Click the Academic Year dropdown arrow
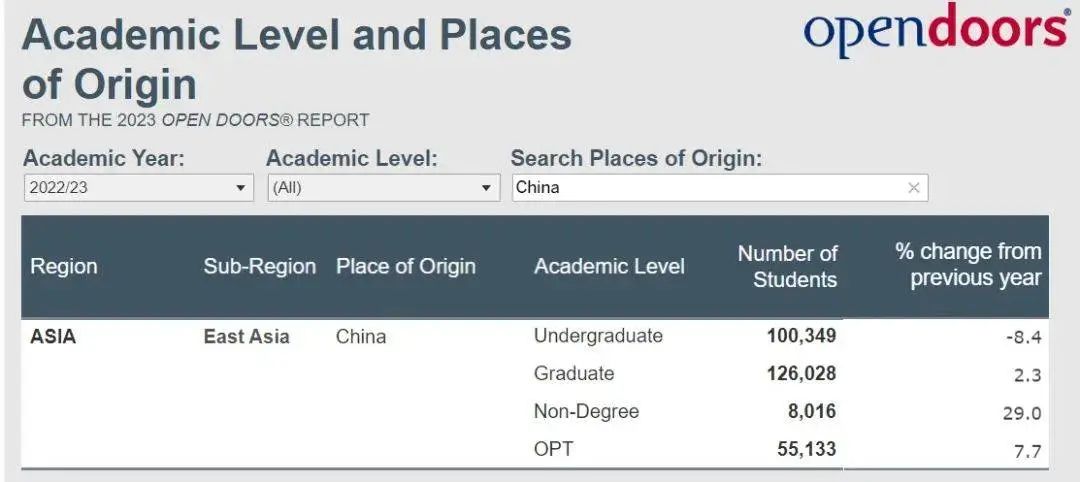The width and height of the screenshot is (1080, 482). click(240, 188)
